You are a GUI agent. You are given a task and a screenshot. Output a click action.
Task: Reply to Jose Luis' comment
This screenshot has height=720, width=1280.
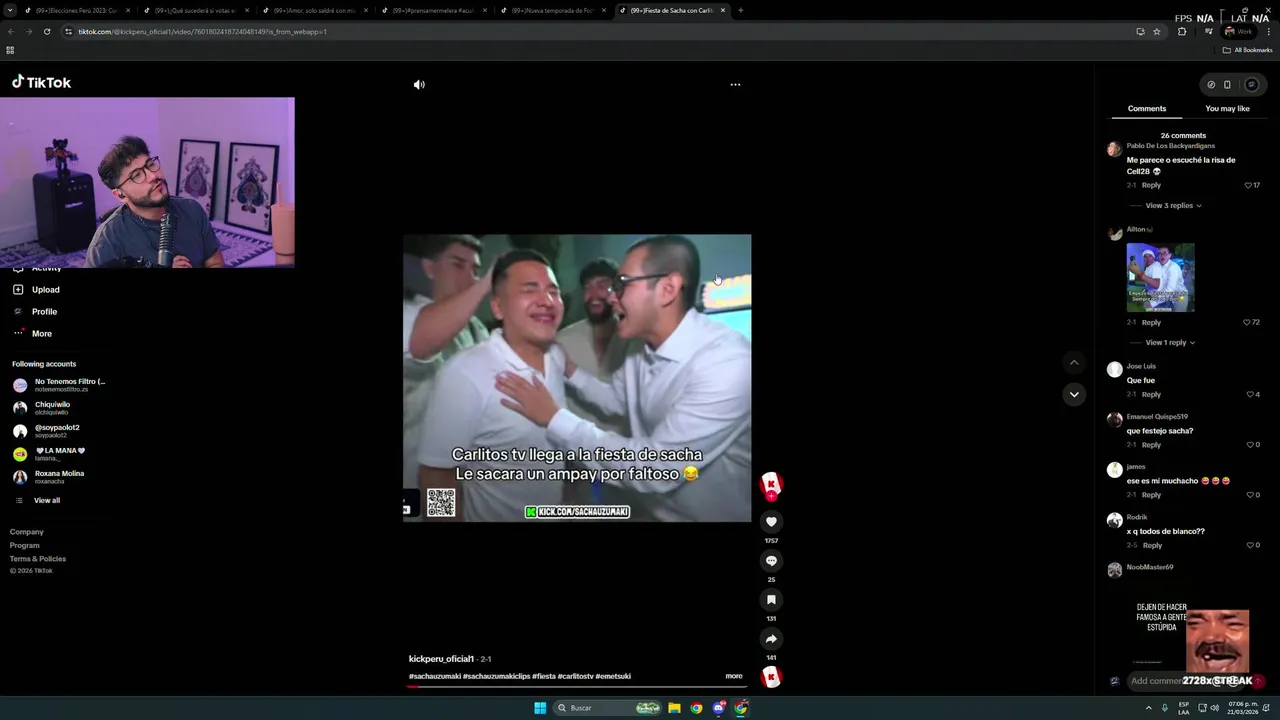point(1151,394)
